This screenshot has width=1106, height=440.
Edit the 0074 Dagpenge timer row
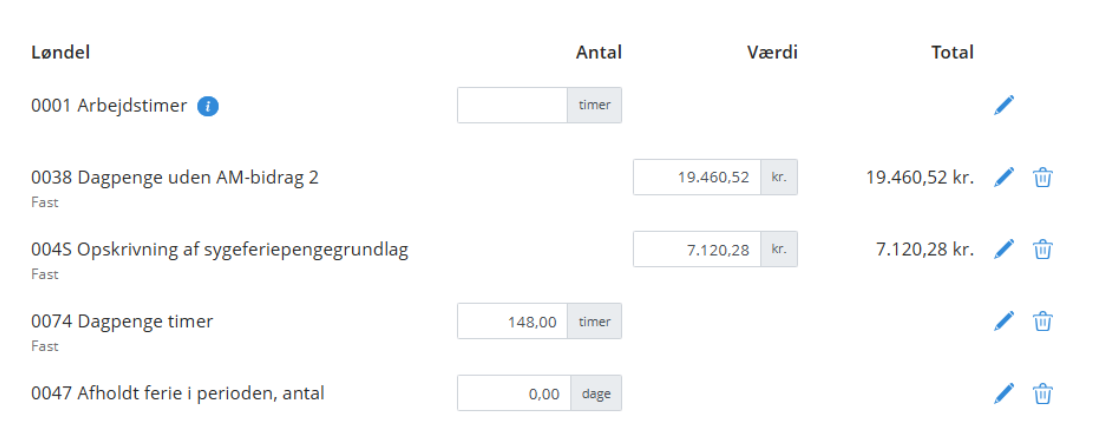click(1004, 321)
